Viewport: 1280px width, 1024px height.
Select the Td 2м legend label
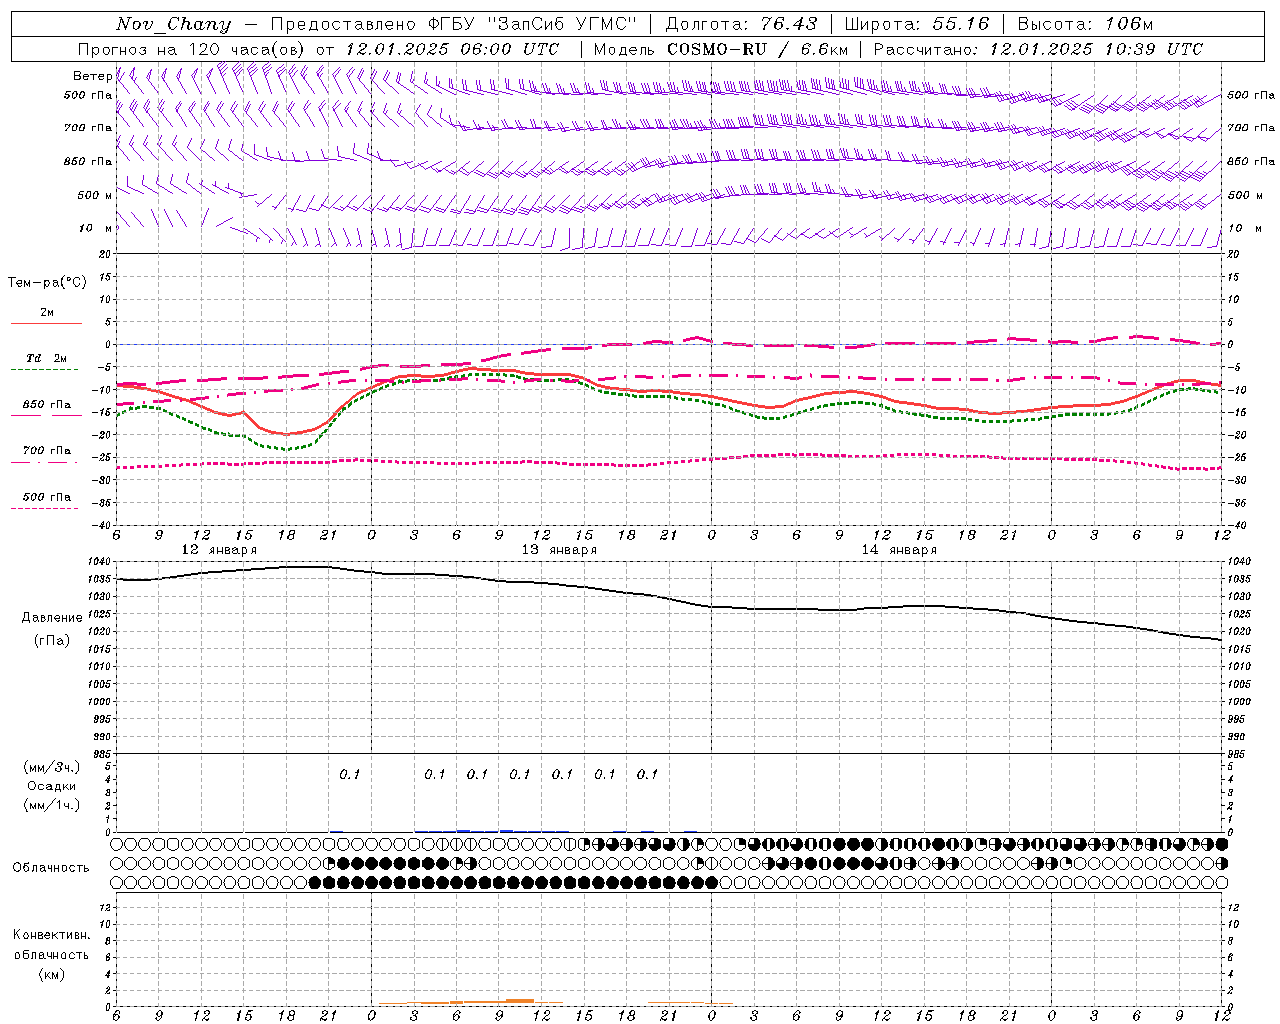pyautogui.click(x=46, y=358)
